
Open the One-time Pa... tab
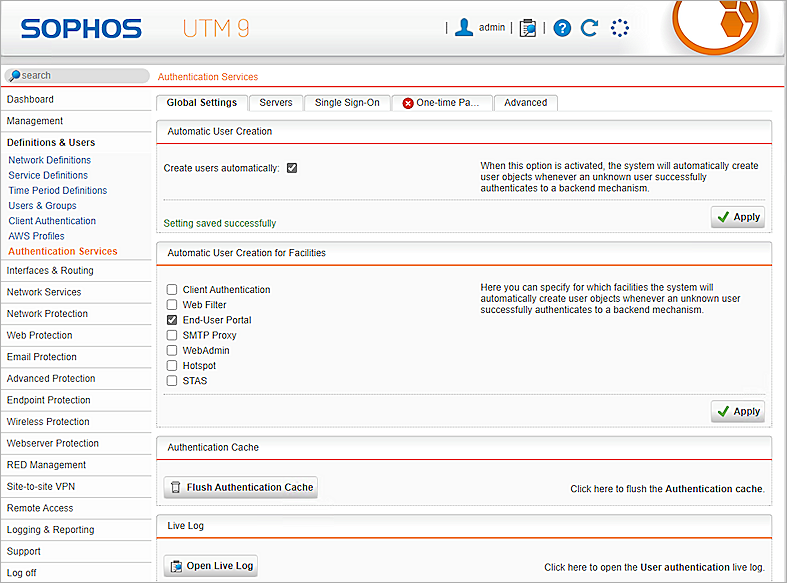pos(442,103)
